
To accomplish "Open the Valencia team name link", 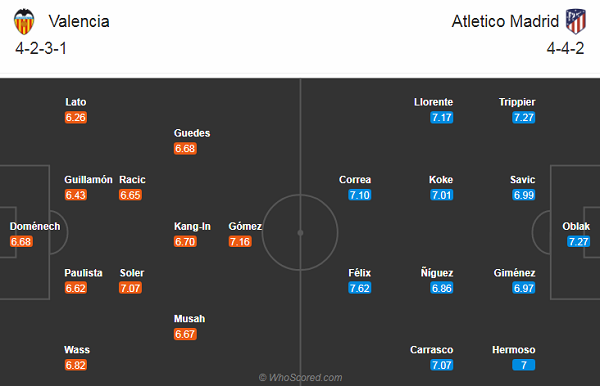I will 79,21.
